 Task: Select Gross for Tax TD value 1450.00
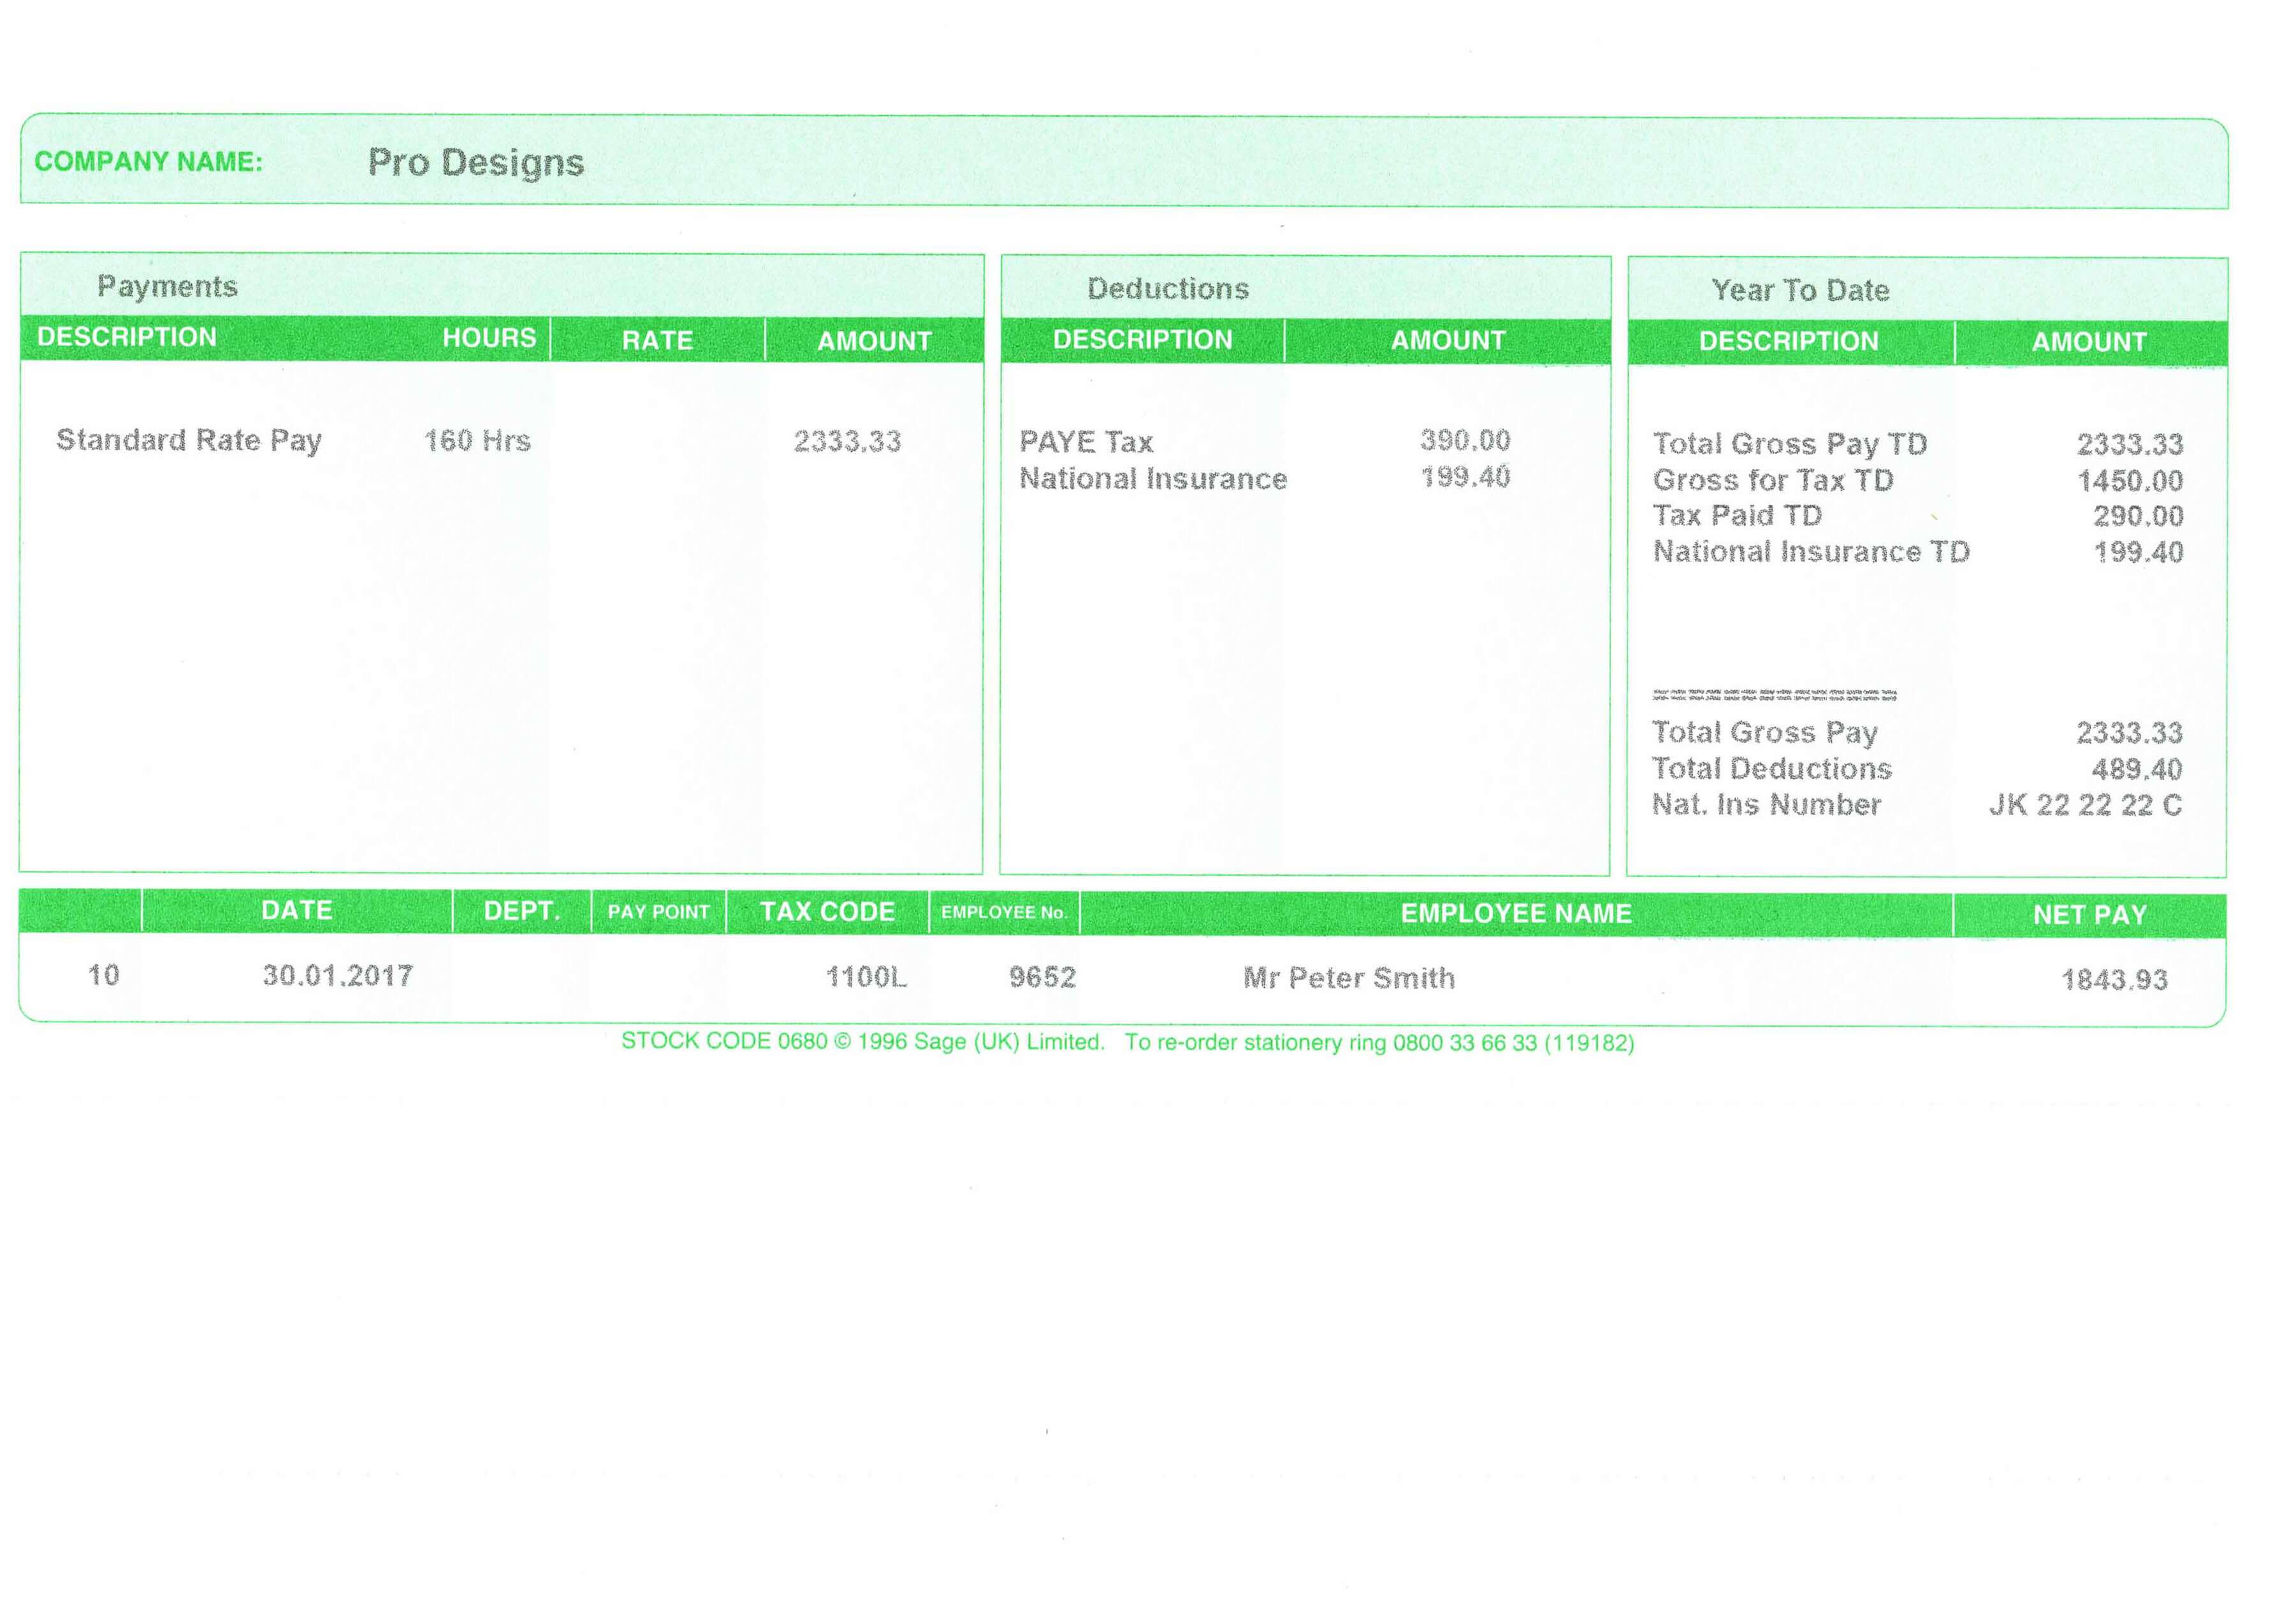coord(2130,481)
